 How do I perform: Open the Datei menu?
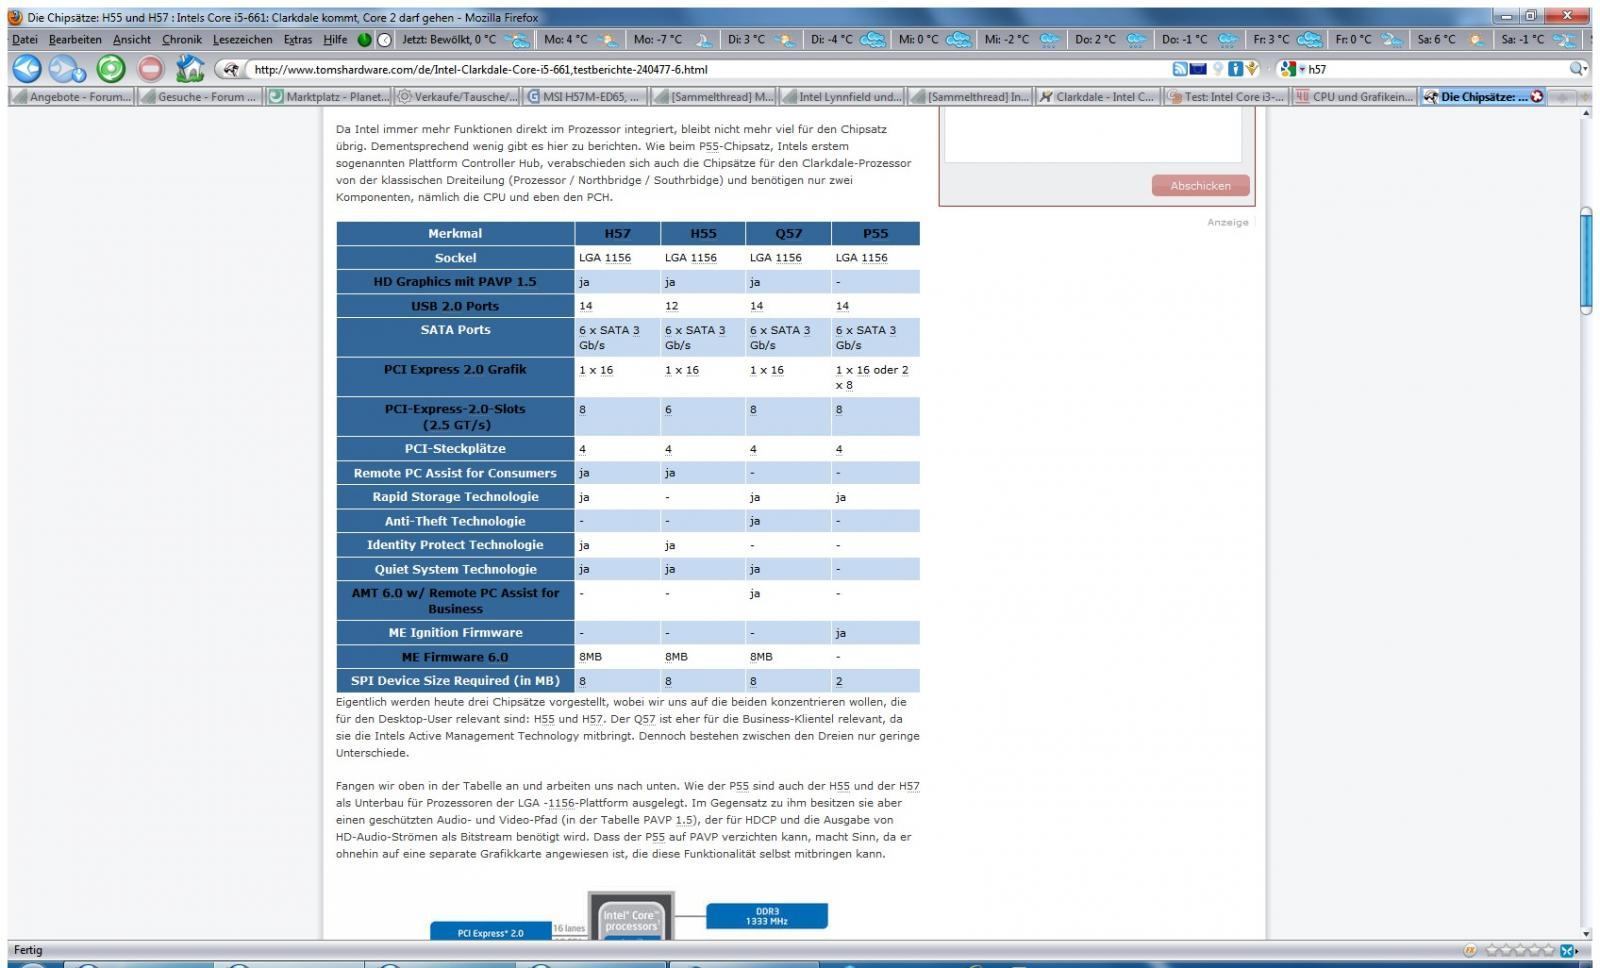pos(25,40)
